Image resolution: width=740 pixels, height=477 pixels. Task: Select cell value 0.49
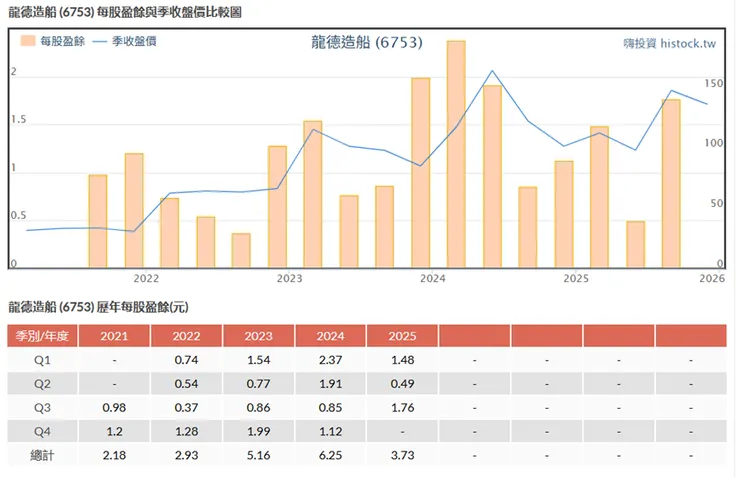[403, 384]
